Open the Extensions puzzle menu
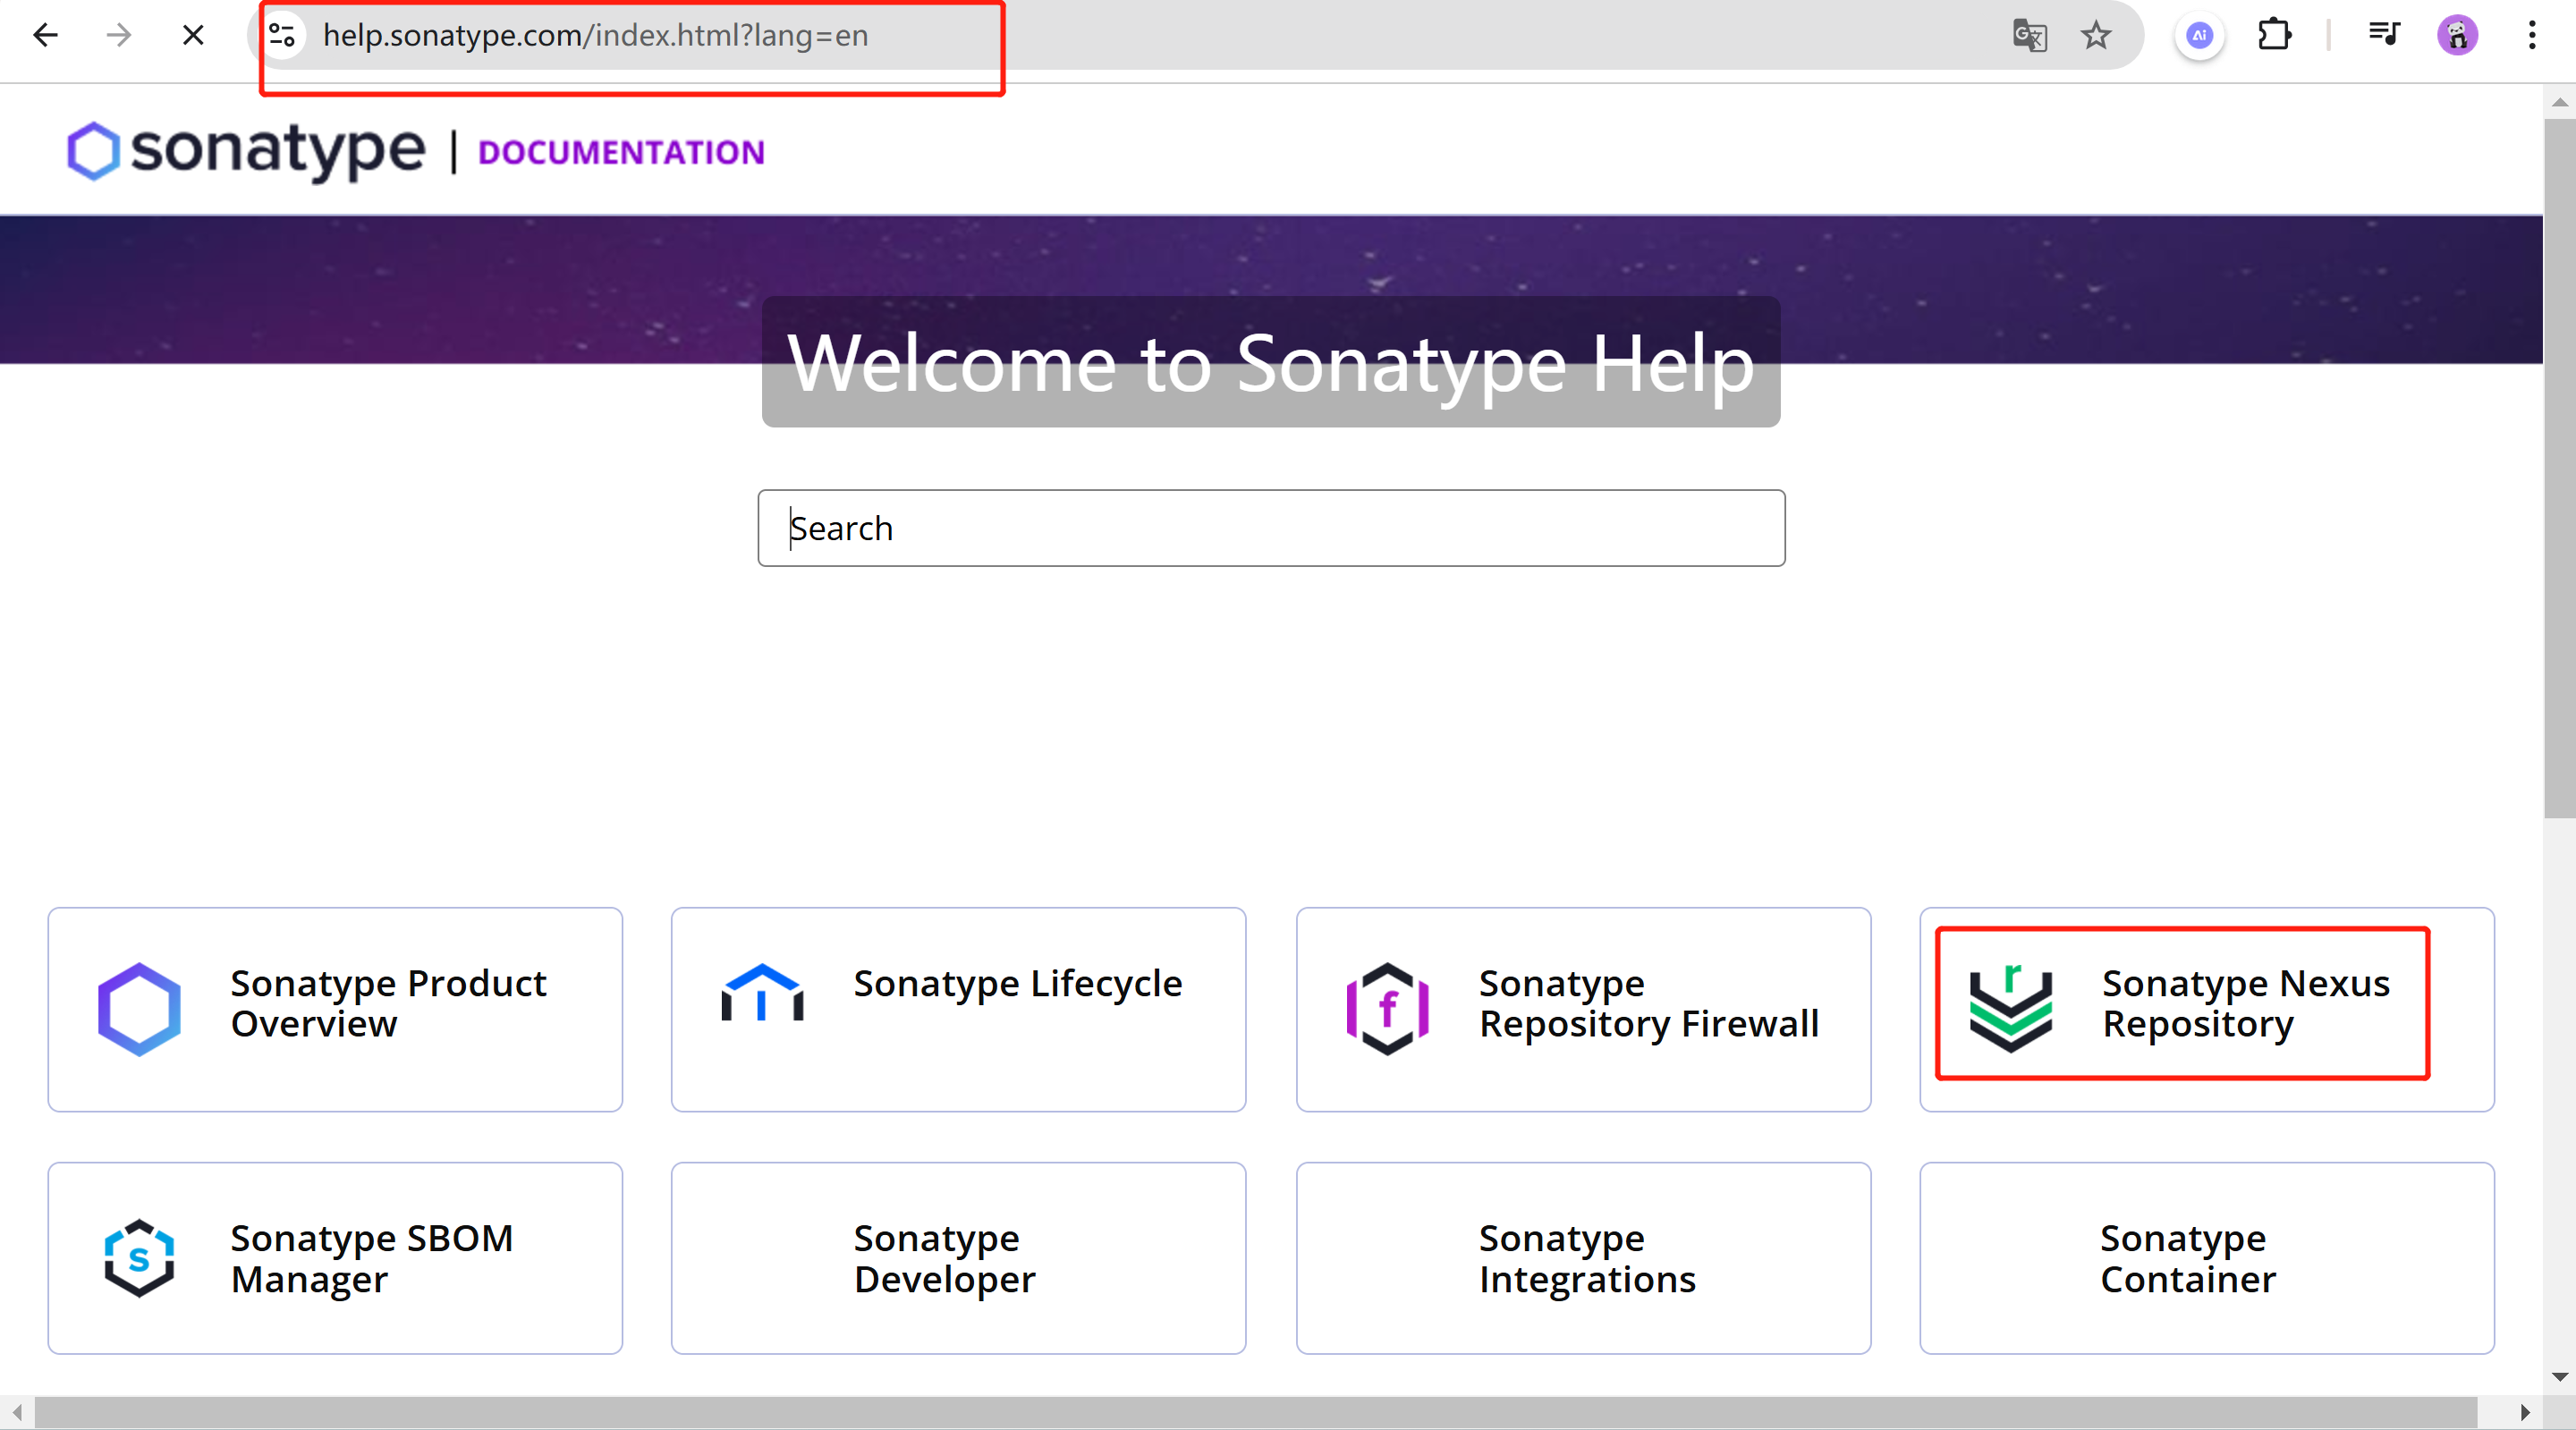 tap(2274, 36)
